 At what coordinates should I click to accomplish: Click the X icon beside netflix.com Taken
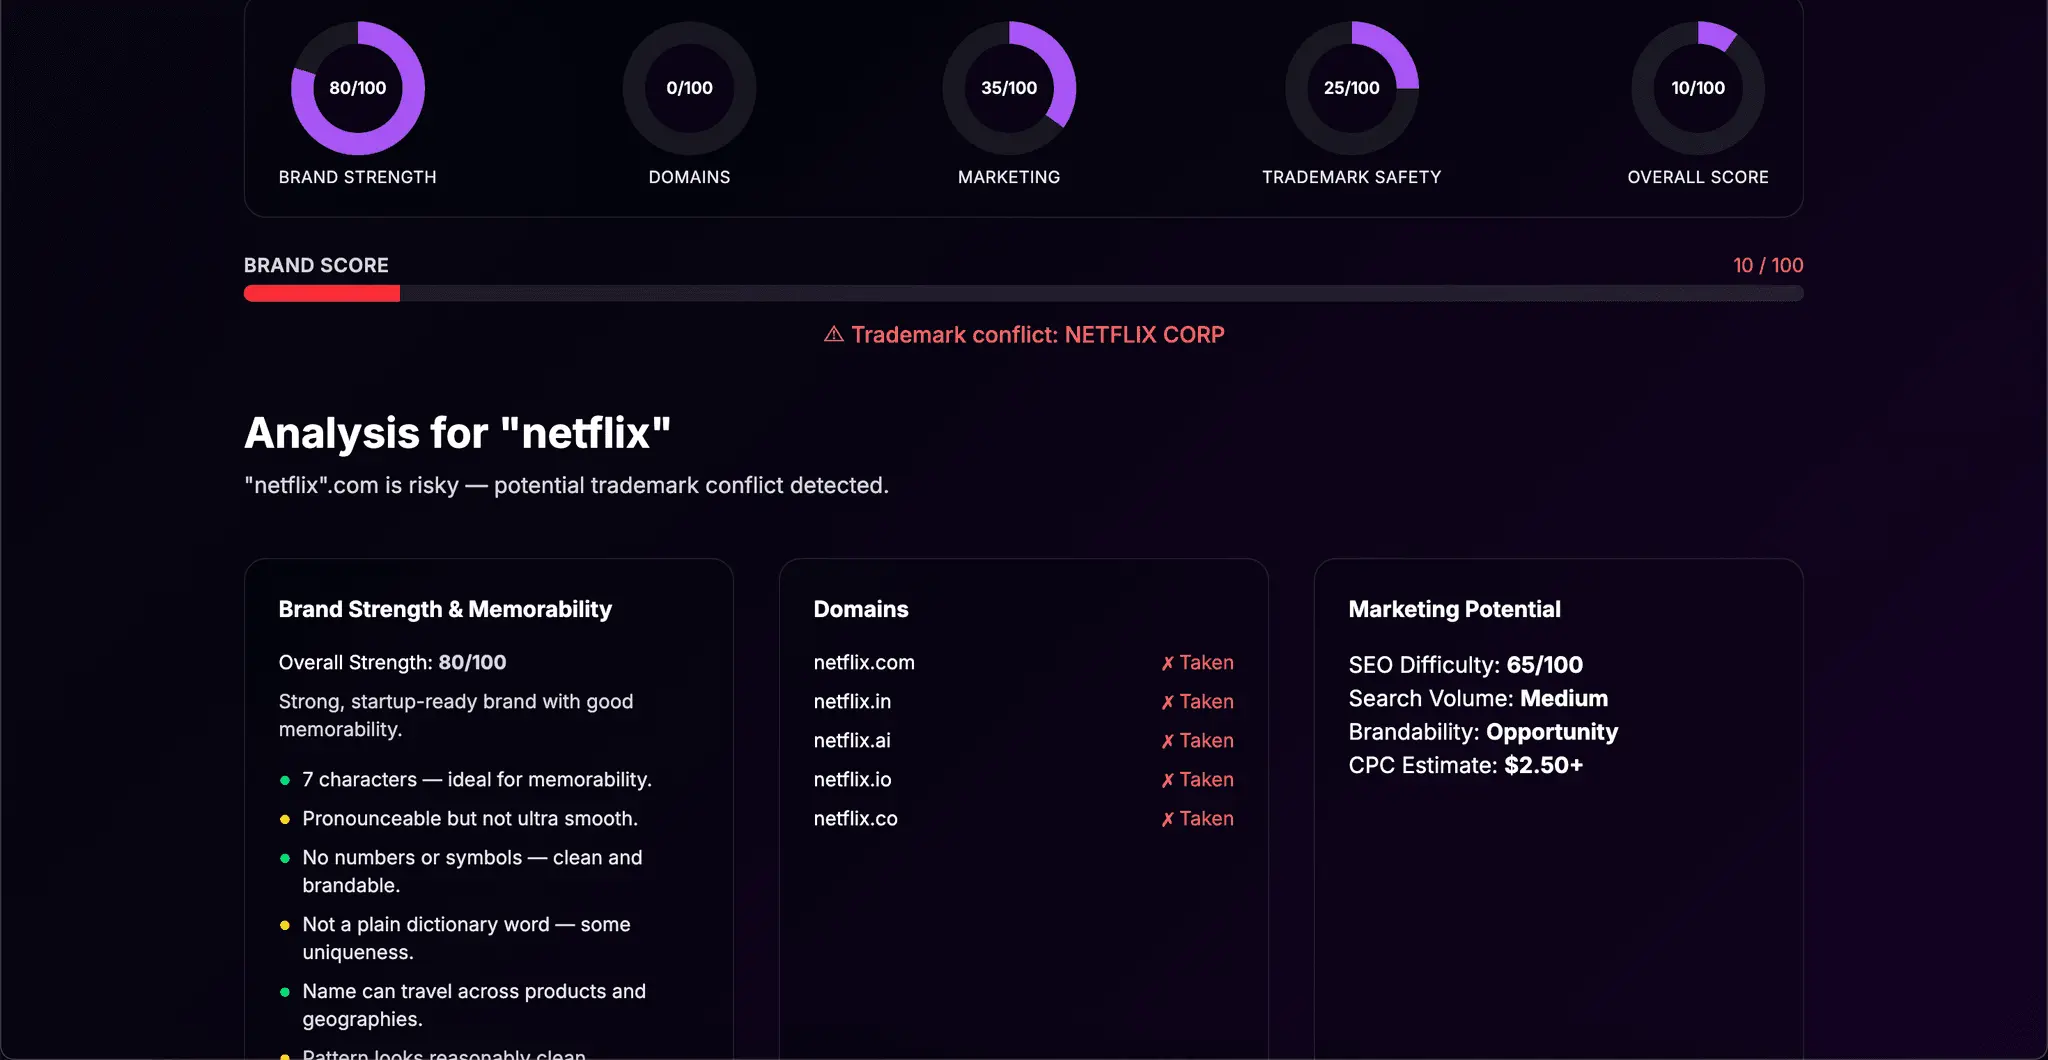[x=1167, y=663]
